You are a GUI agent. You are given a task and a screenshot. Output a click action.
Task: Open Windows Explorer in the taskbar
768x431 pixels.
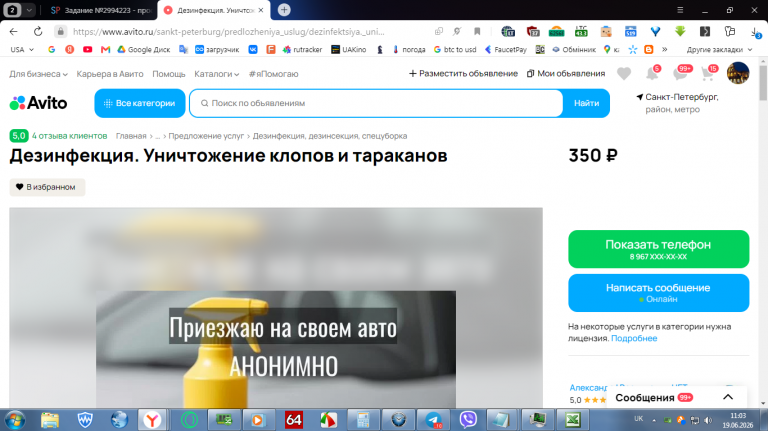49,420
